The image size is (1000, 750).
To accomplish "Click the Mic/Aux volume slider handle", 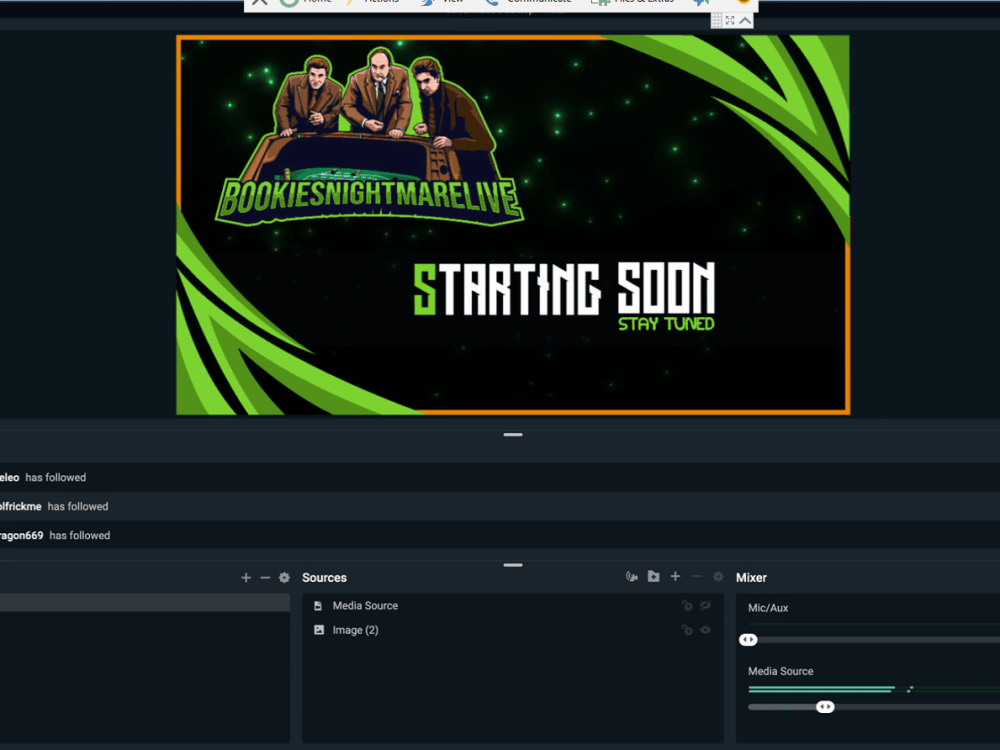I will click(x=748, y=640).
